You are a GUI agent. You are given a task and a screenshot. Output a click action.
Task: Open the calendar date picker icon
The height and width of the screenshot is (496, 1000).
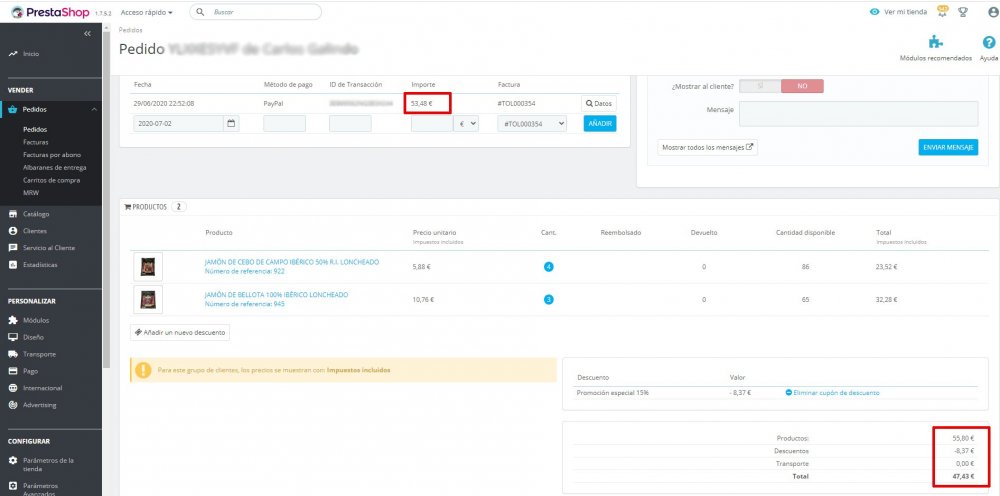click(232, 124)
